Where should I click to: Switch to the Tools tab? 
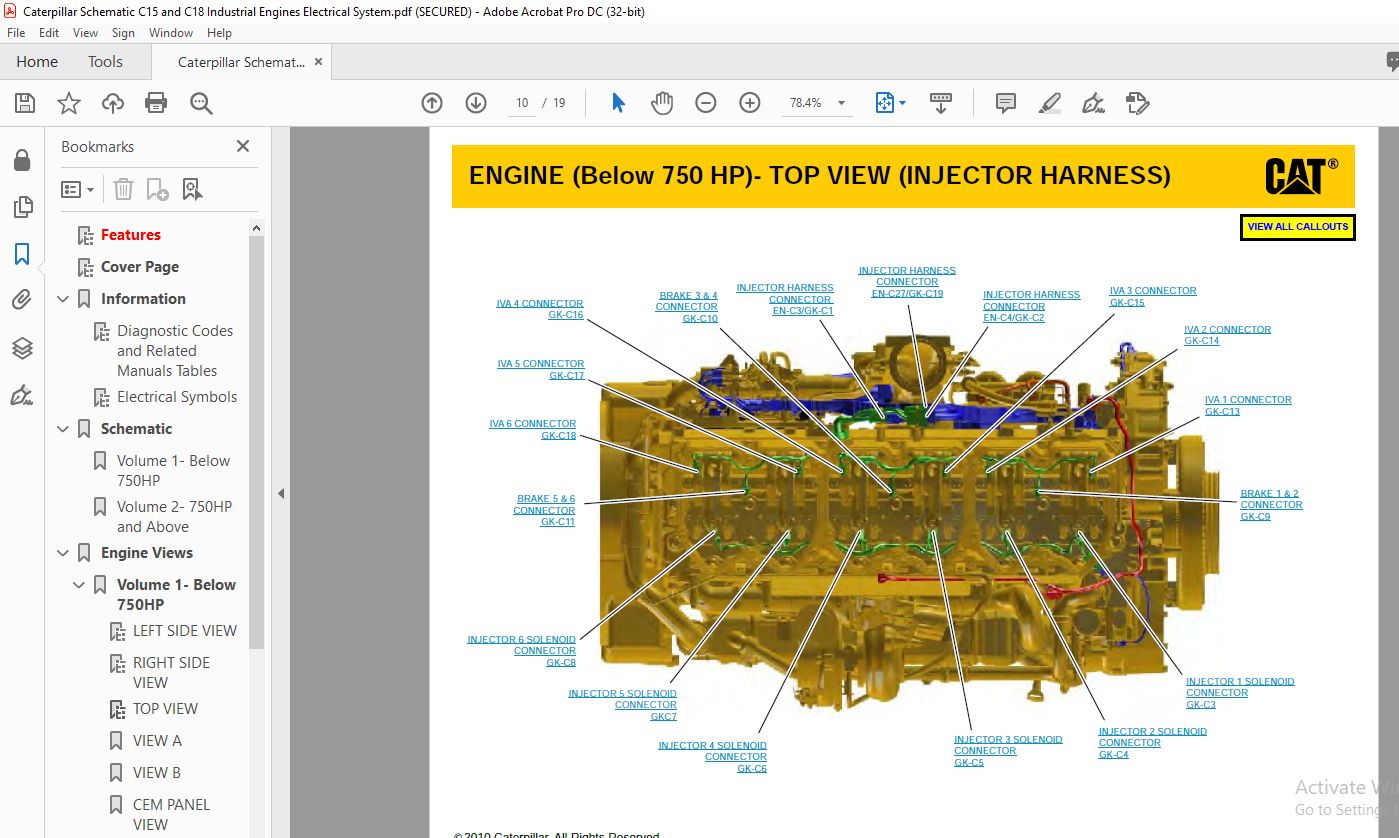coord(105,62)
